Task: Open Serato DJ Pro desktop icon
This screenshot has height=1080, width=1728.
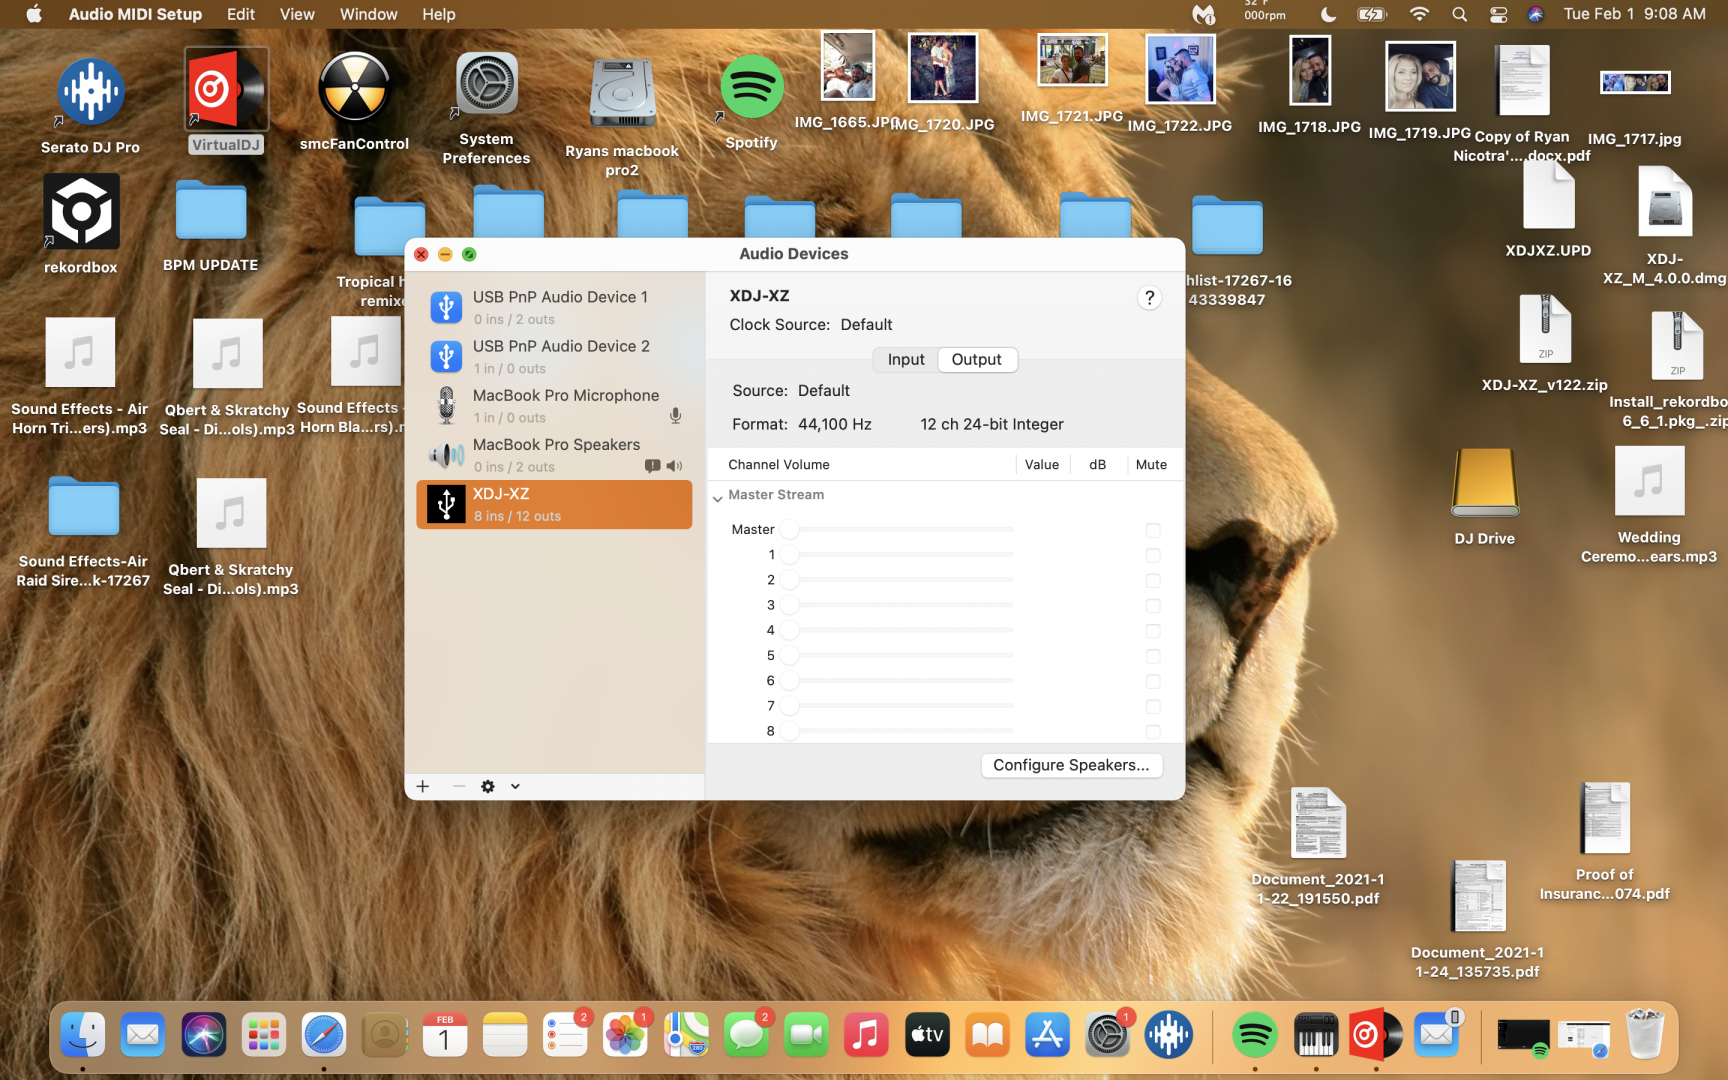Action: coord(90,105)
